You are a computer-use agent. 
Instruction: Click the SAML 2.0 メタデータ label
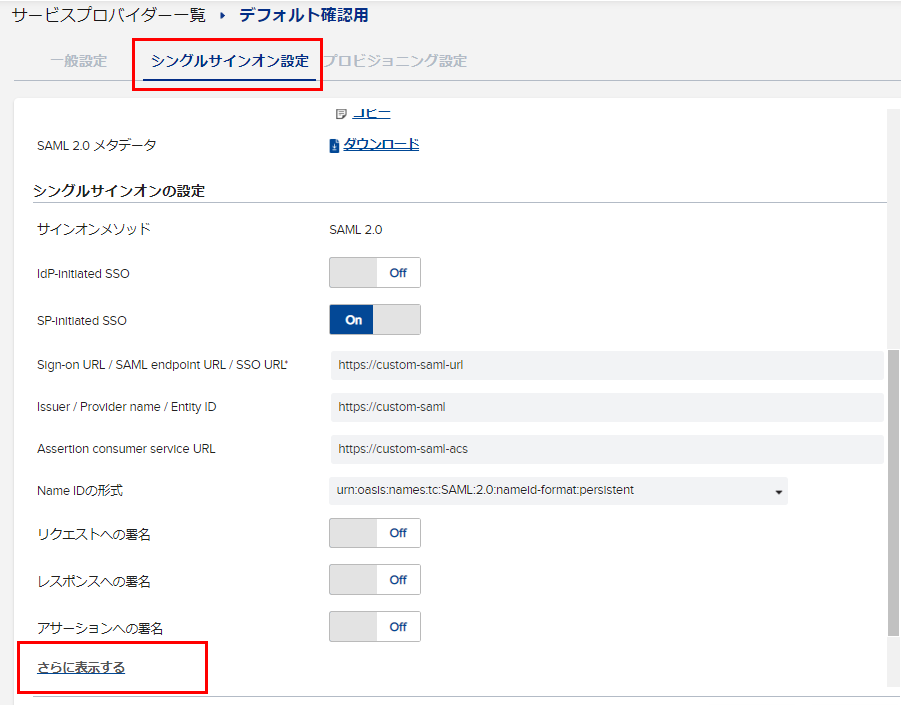(97, 145)
